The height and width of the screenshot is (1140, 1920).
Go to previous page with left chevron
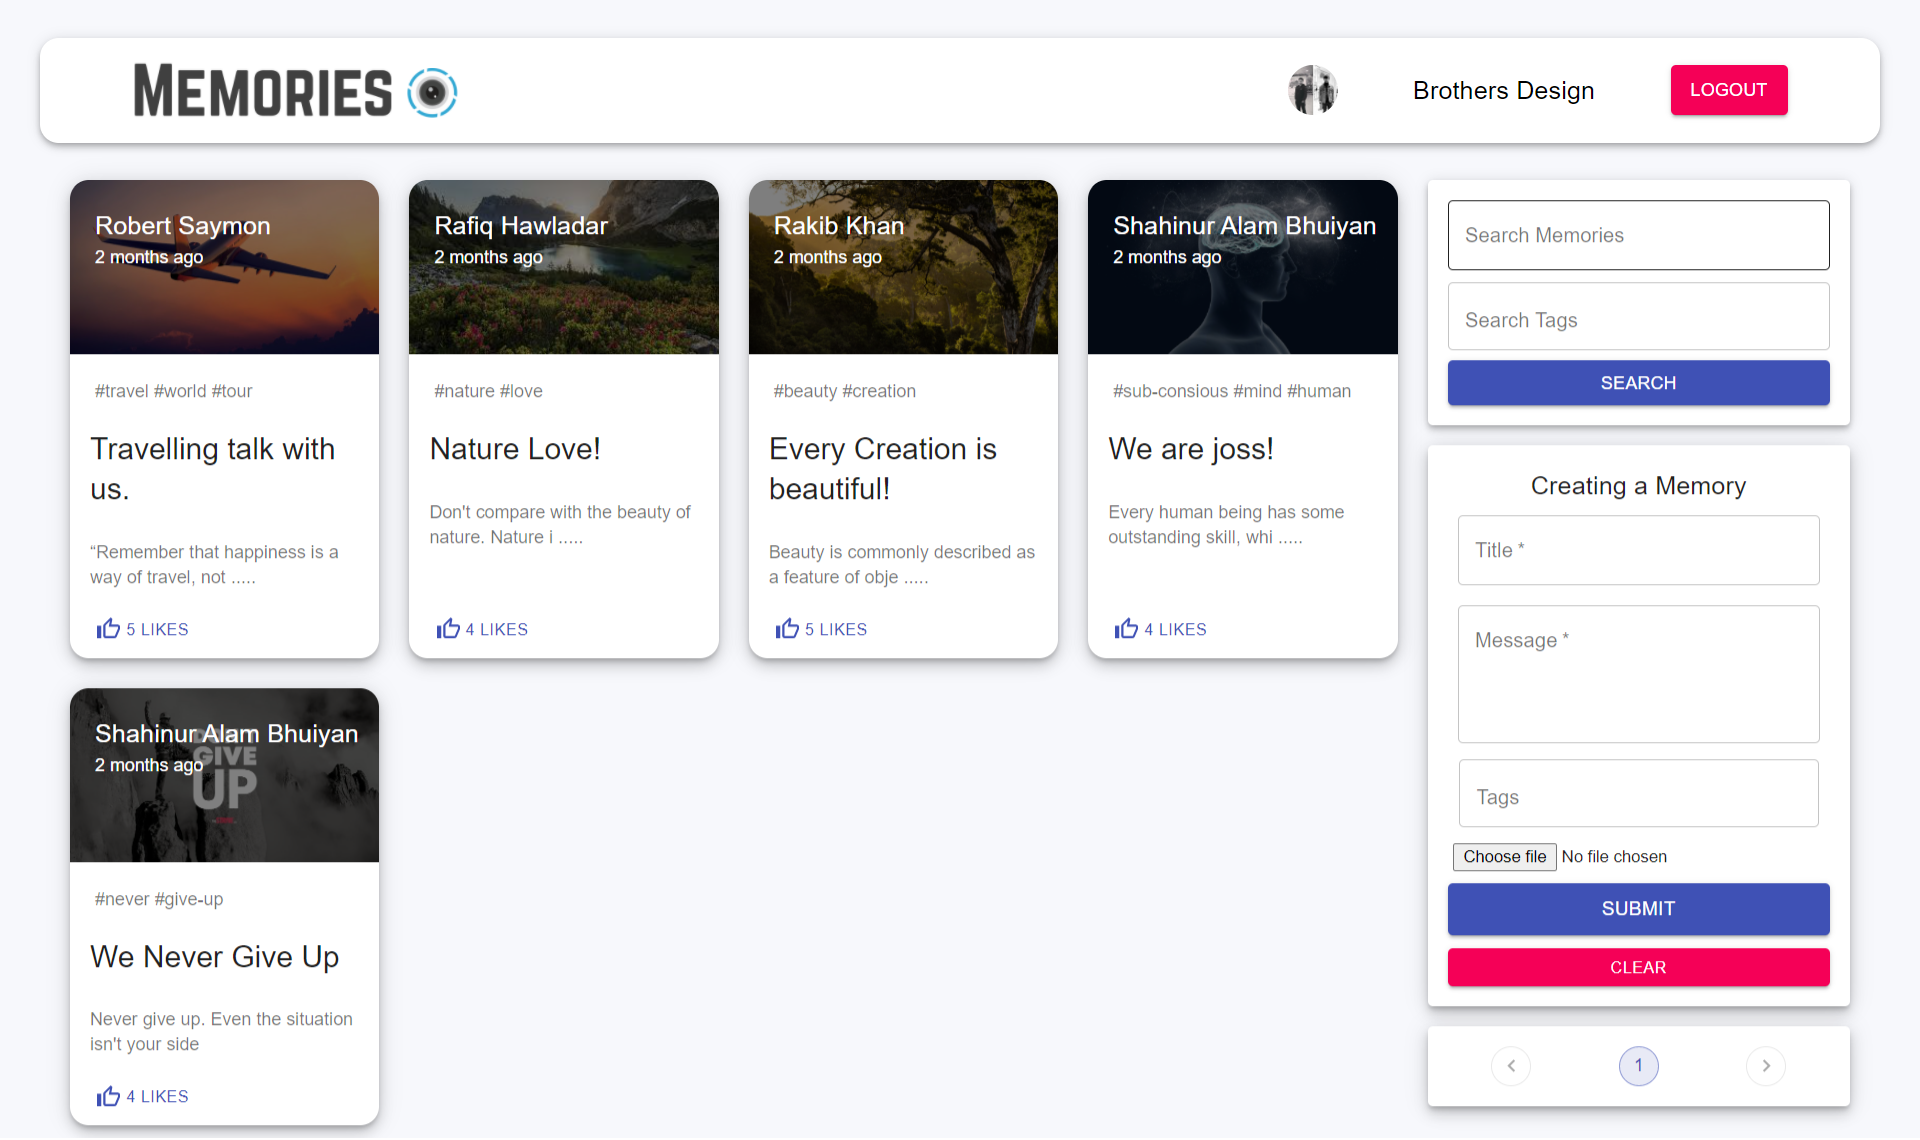coord(1511,1066)
